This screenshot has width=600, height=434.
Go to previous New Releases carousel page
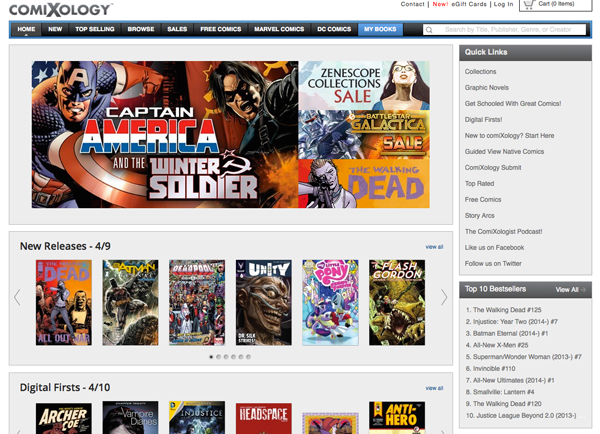pyautogui.click(x=17, y=297)
